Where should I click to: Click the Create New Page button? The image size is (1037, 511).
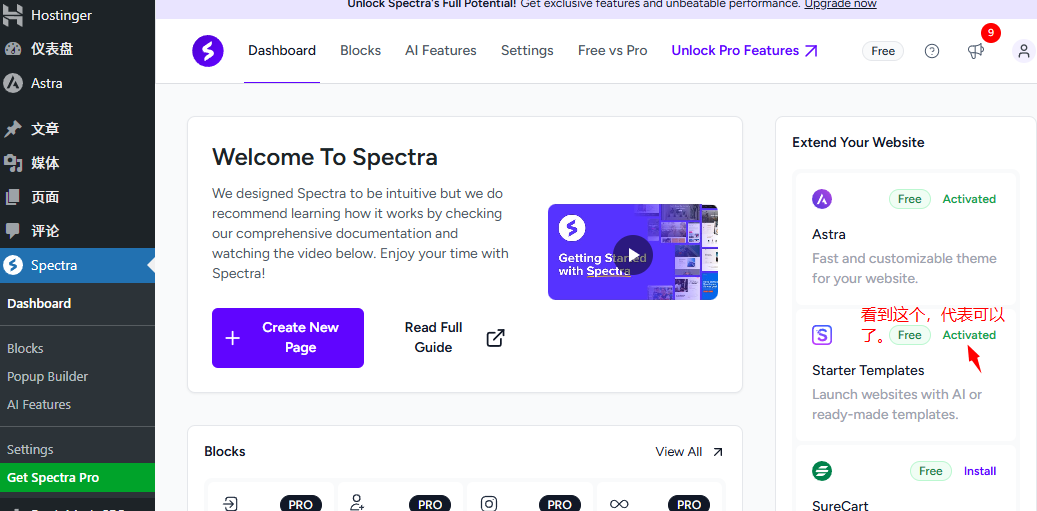tap(288, 338)
